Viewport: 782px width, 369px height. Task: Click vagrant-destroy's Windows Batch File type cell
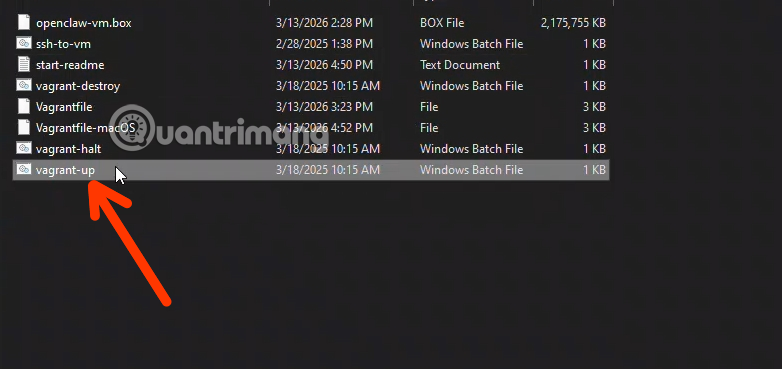[471, 86]
